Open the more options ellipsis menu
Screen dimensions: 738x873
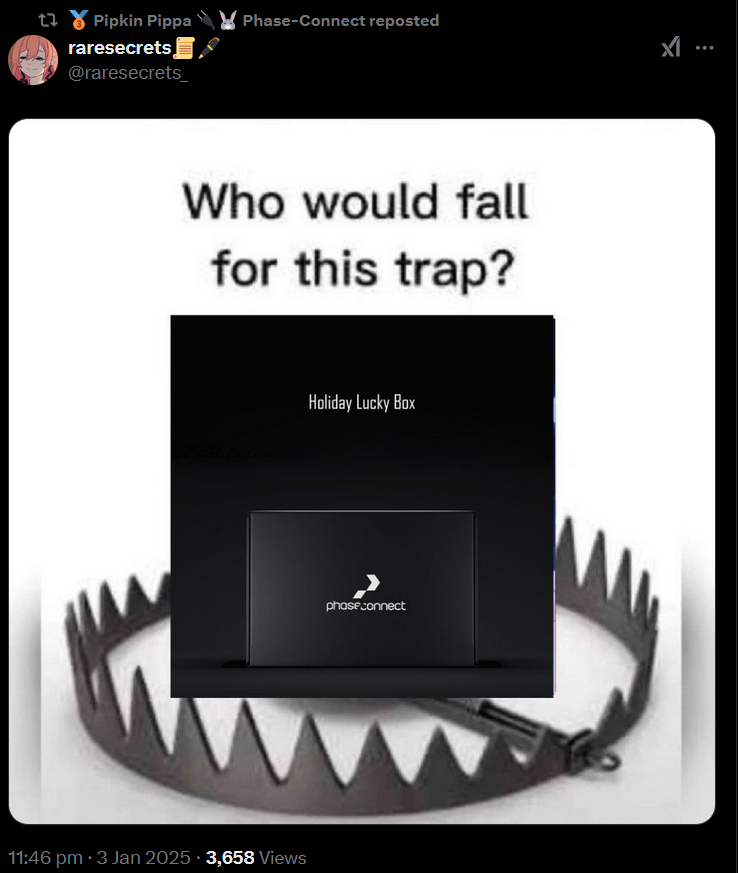tap(705, 48)
